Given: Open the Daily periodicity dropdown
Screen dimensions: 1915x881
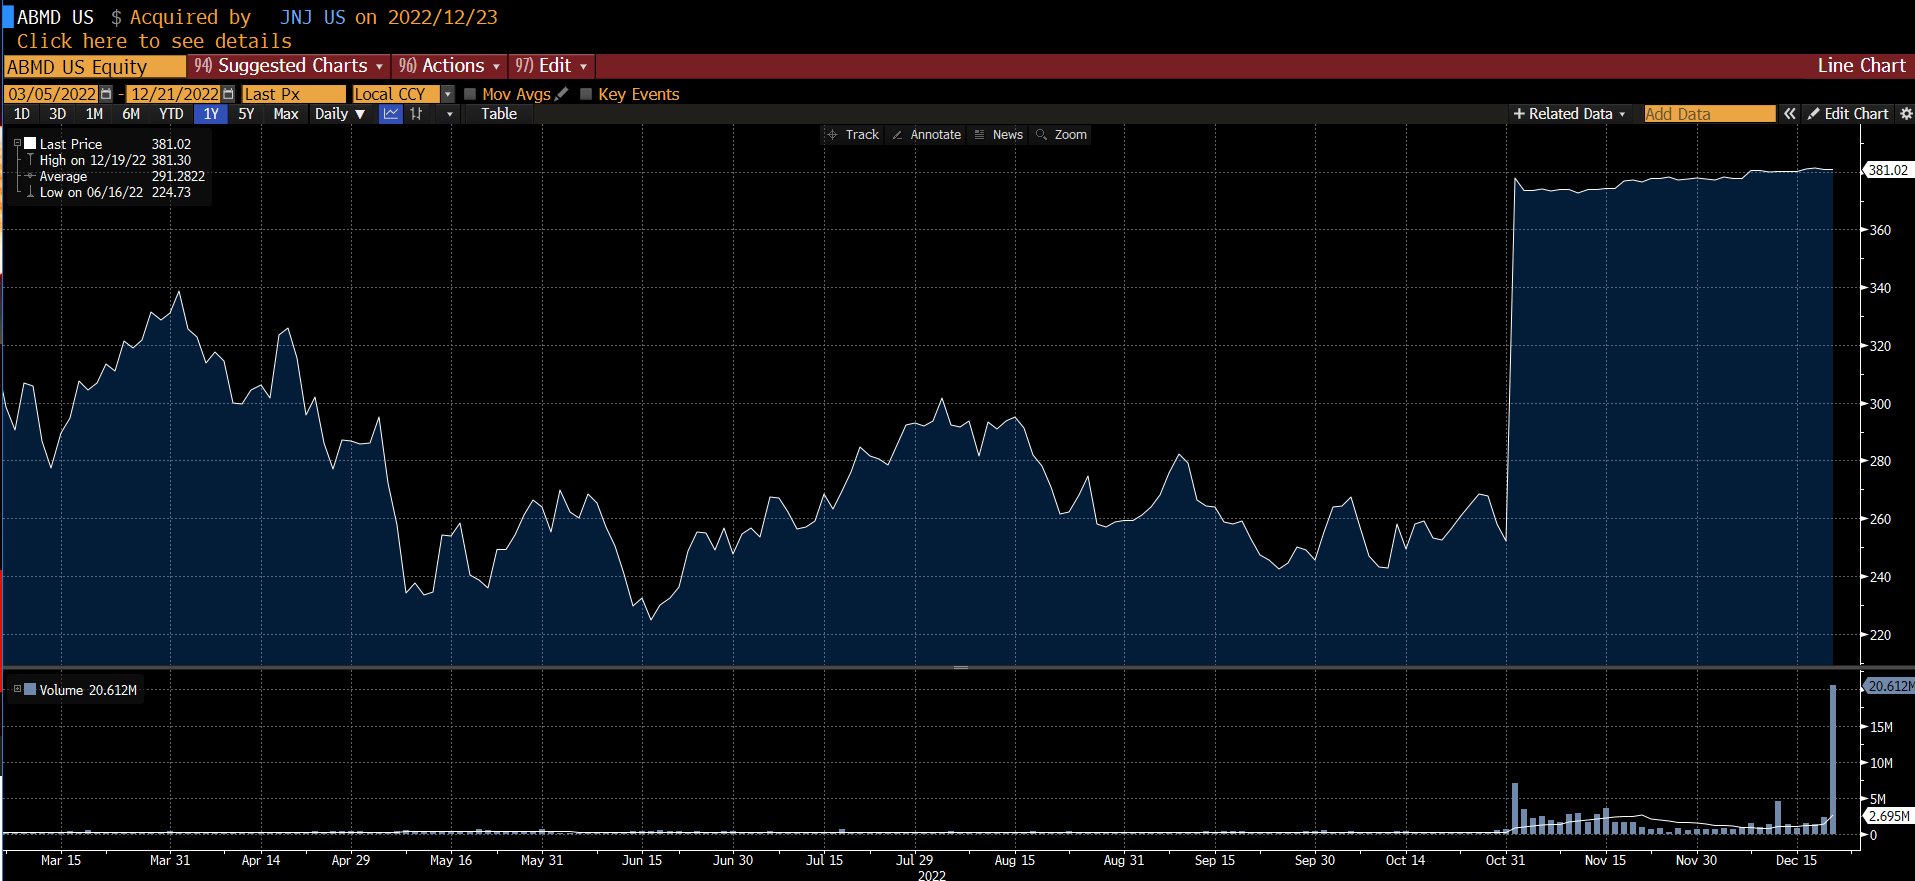Looking at the screenshot, I should (x=340, y=114).
